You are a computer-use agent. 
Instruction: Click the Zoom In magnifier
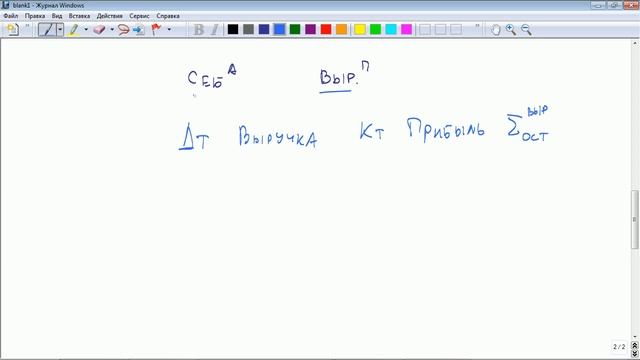[511, 29]
